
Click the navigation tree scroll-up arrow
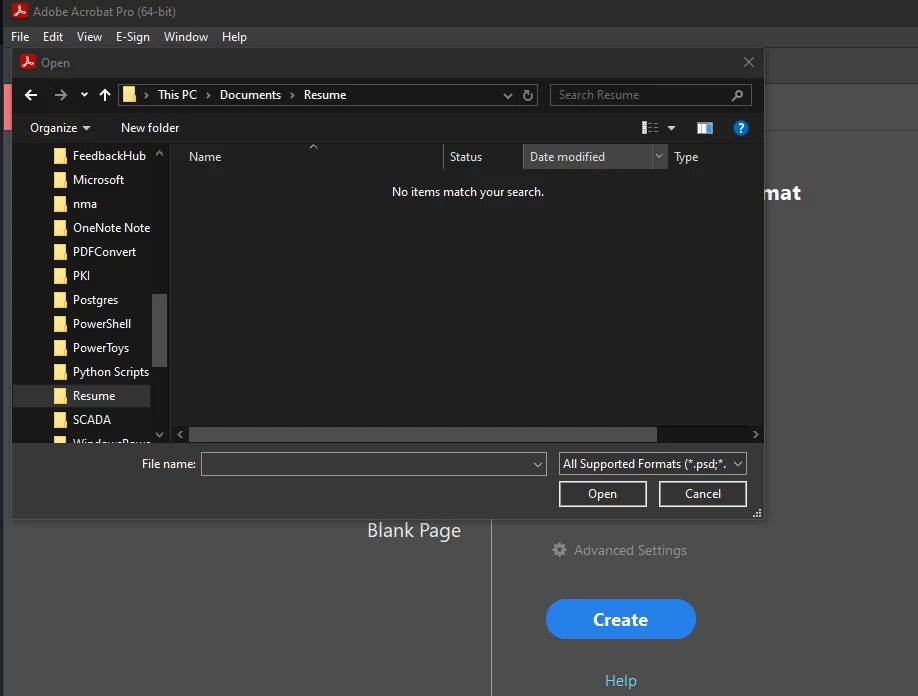(159, 153)
